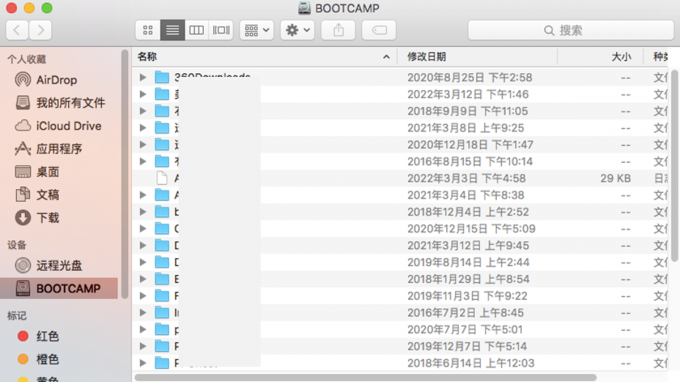Click the edit tags icon
Image resolution: width=680 pixels, height=382 pixels.
pos(379,30)
